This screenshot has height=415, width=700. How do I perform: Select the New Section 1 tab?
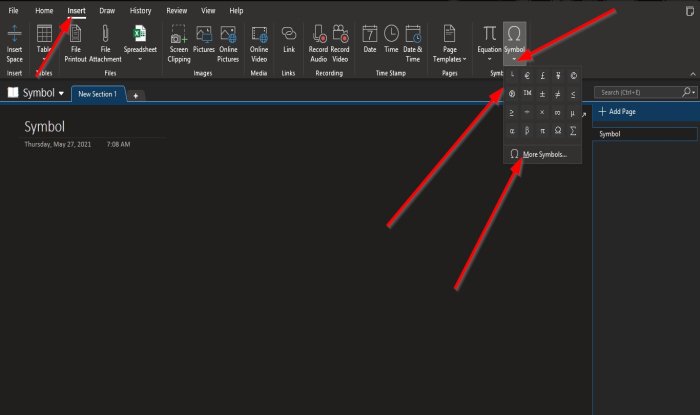click(x=97, y=94)
